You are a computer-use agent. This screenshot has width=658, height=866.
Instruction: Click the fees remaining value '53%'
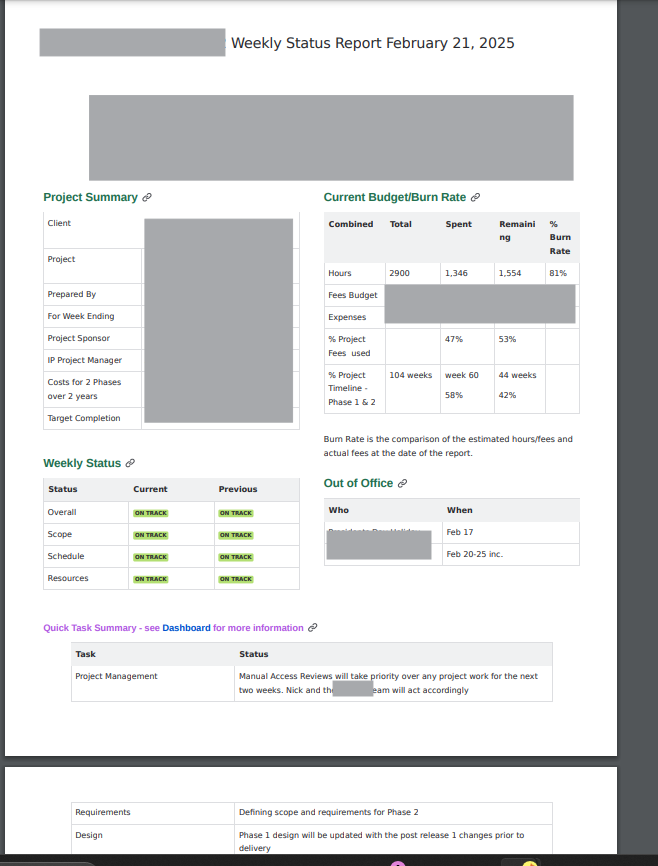(507, 339)
